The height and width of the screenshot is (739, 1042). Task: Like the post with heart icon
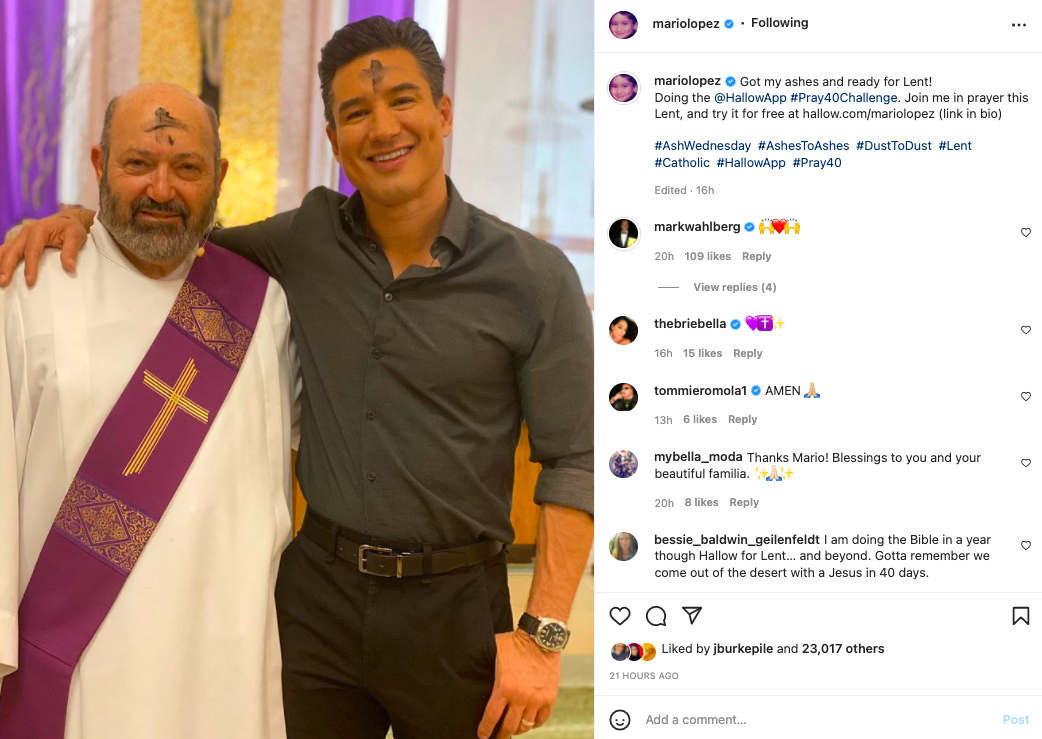[620, 616]
